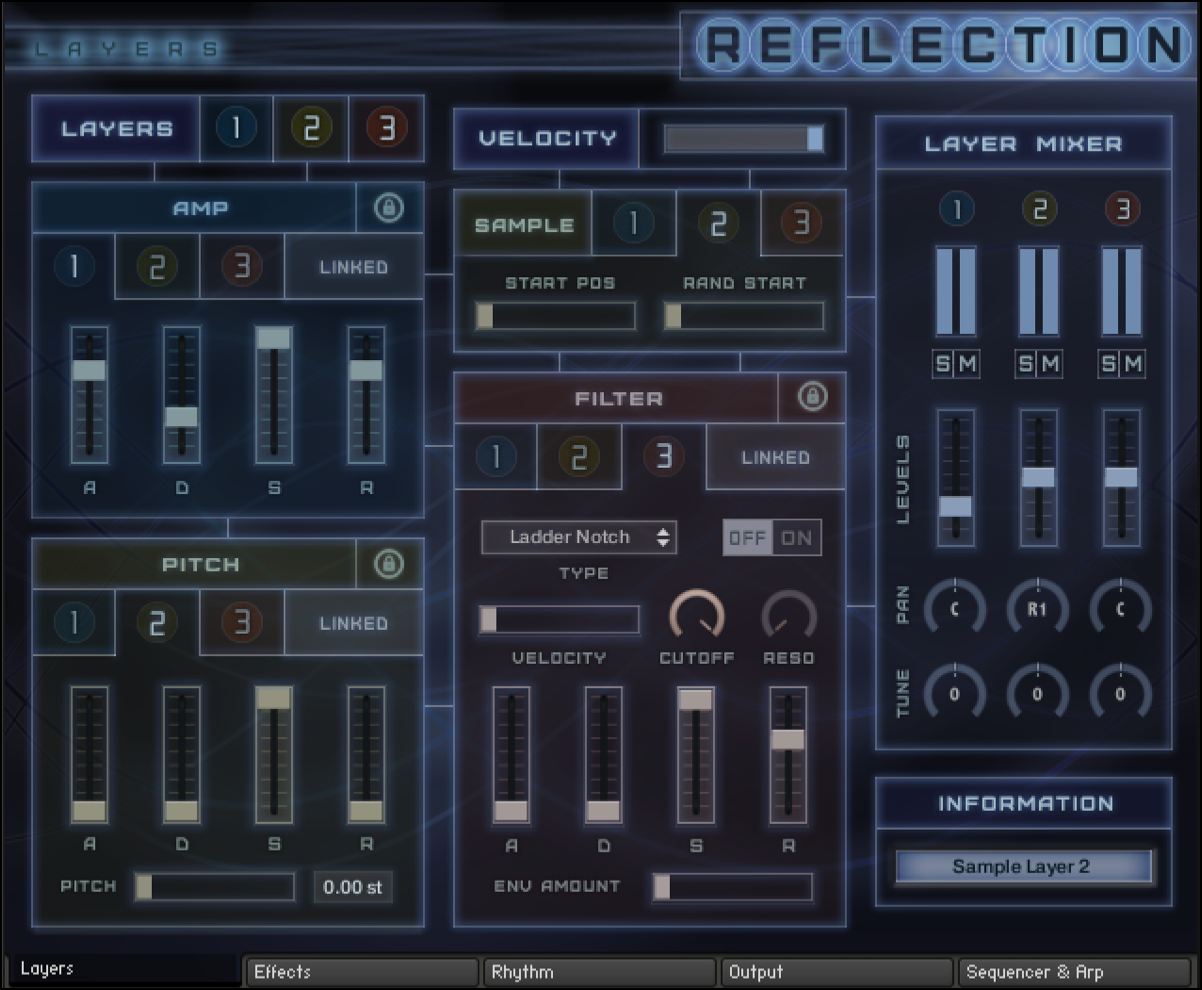This screenshot has height=990, width=1202.
Task: Switch the filter ON
Action: point(797,538)
